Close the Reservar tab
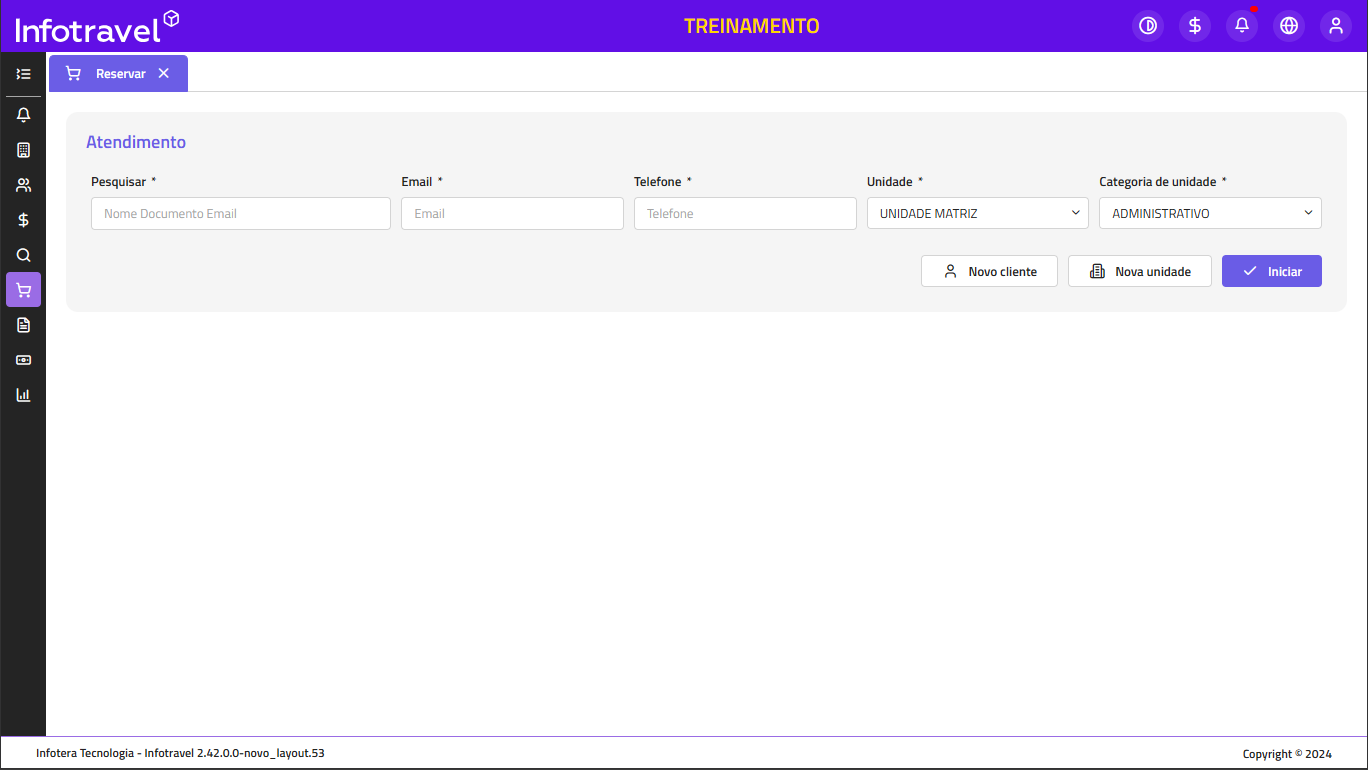 point(164,74)
